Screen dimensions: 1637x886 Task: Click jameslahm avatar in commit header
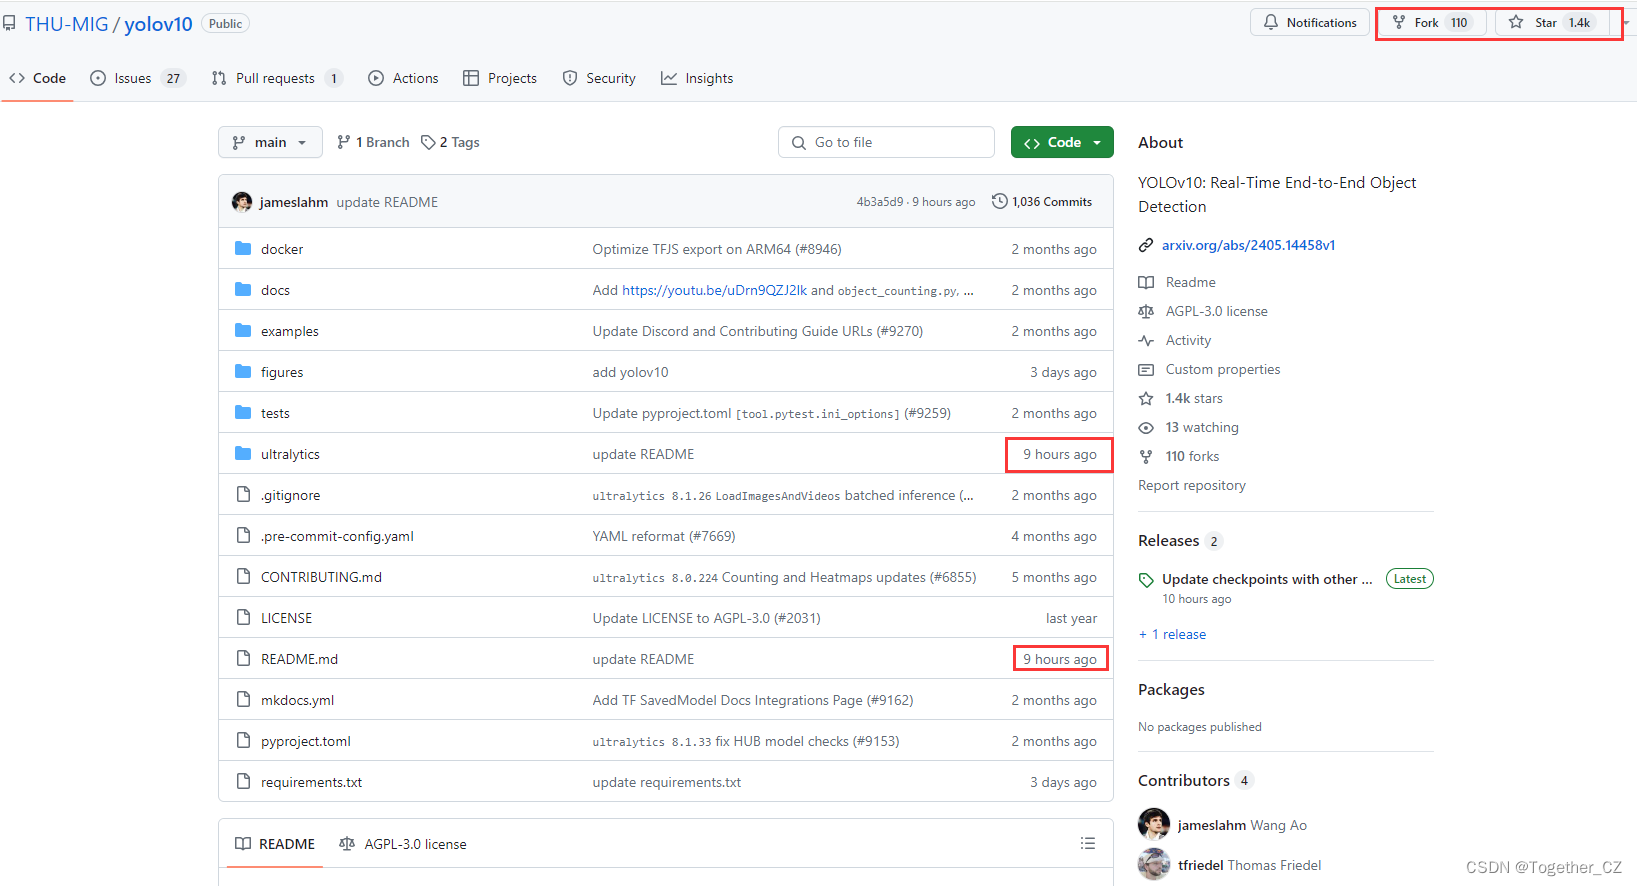tap(242, 202)
